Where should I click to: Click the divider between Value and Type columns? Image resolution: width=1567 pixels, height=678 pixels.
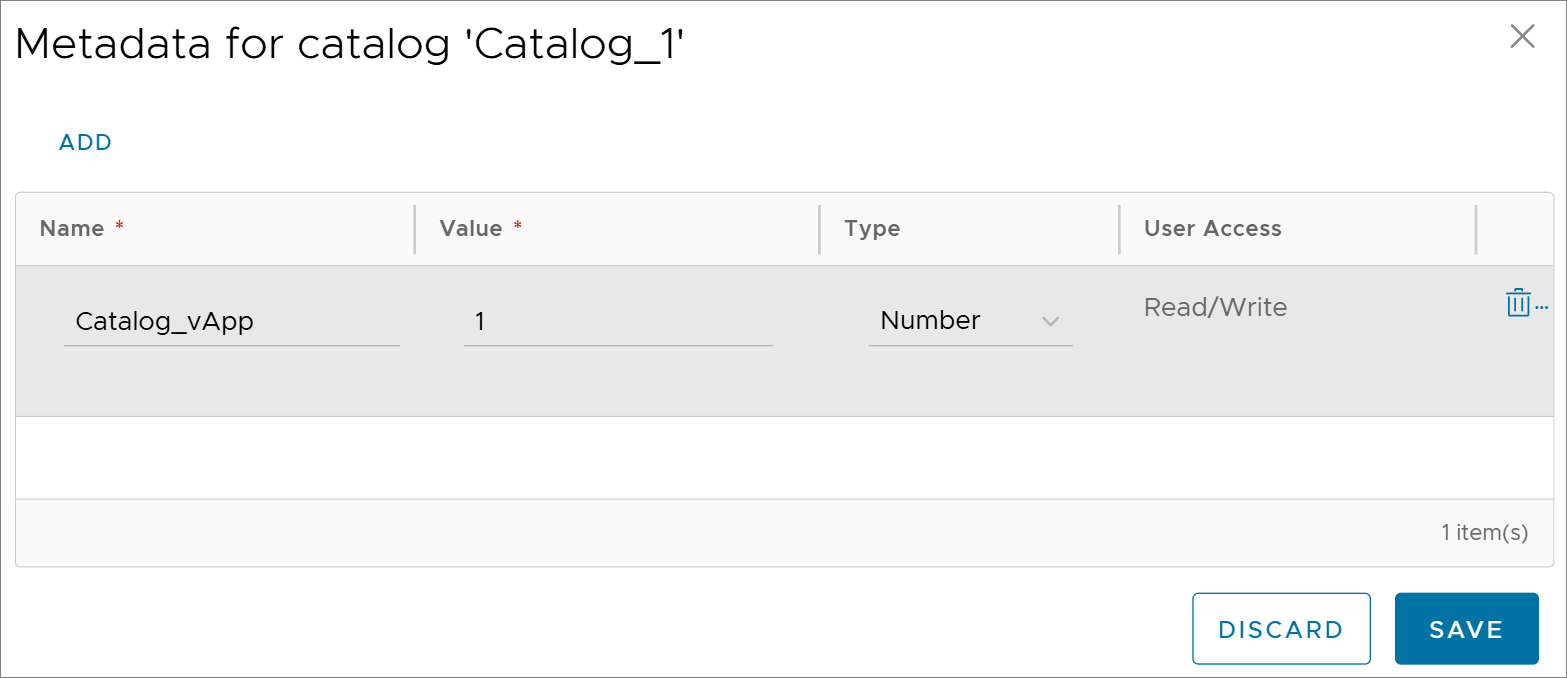pyautogui.click(x=819, y=230)
